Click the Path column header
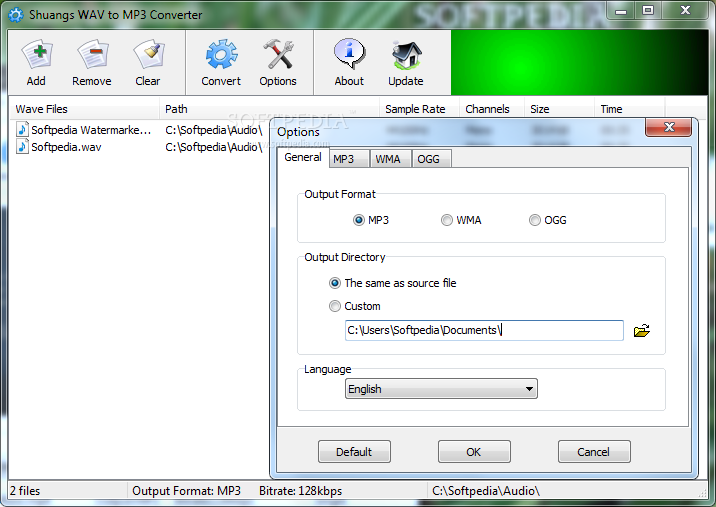Image resolution: width=716 pixels, height=507 pixels. click(x=269, y=109)
